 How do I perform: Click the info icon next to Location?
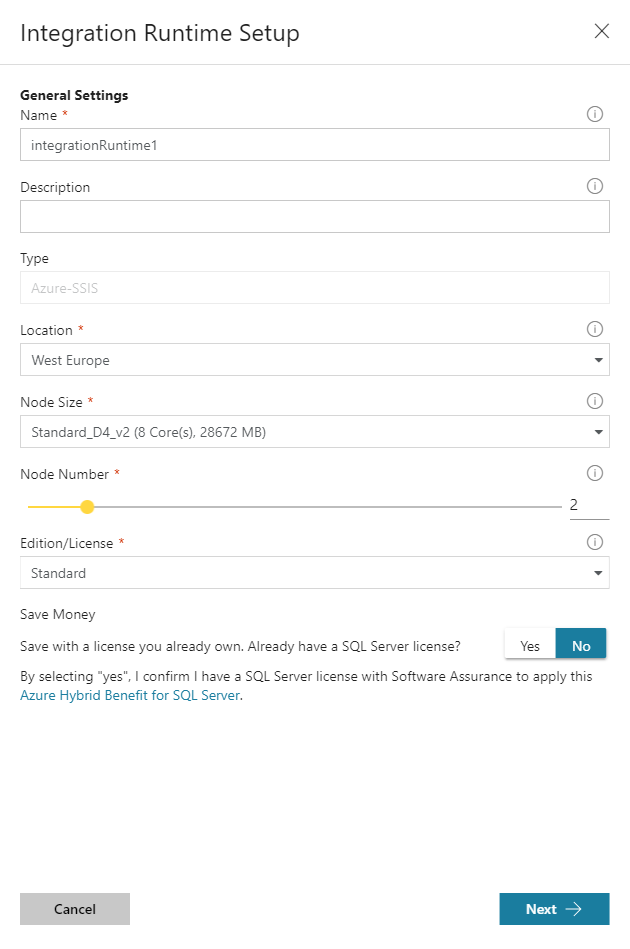(595, 329)
